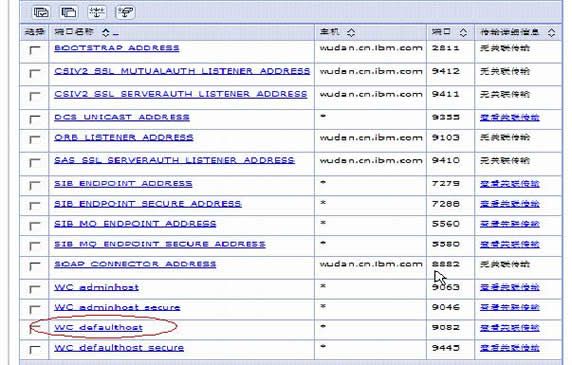Click port value 9411 in the table
The image size is (572, 365).
pyautogui.click(x=445, y=94)
